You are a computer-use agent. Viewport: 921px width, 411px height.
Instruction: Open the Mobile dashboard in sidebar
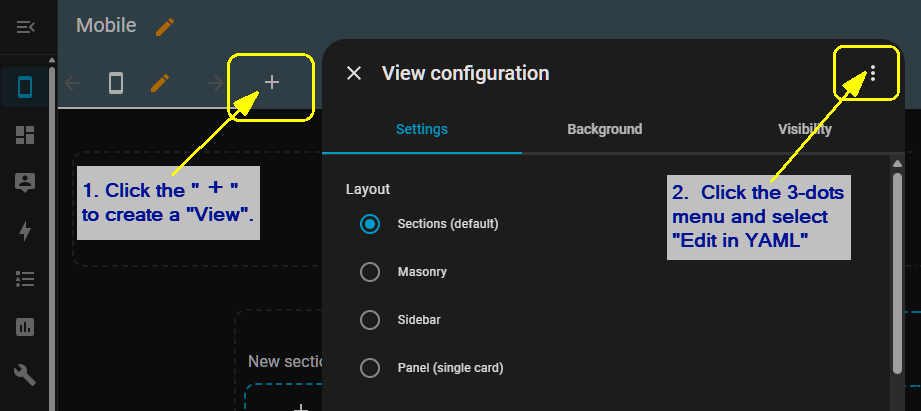tap(25, 87)
